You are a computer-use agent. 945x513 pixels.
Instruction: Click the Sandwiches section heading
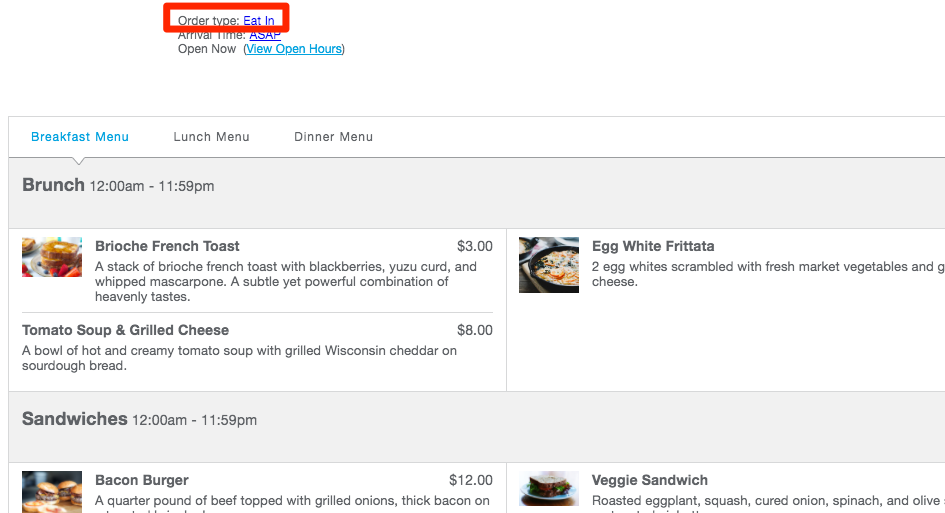(75, 419)
